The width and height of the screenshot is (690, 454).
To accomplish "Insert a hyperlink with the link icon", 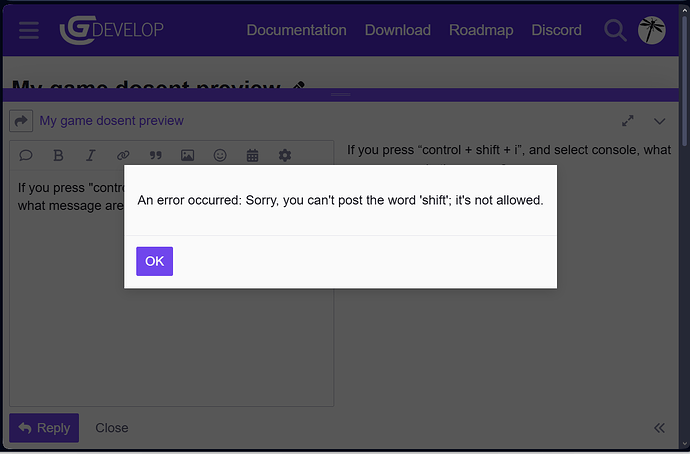I will [123, 155].
